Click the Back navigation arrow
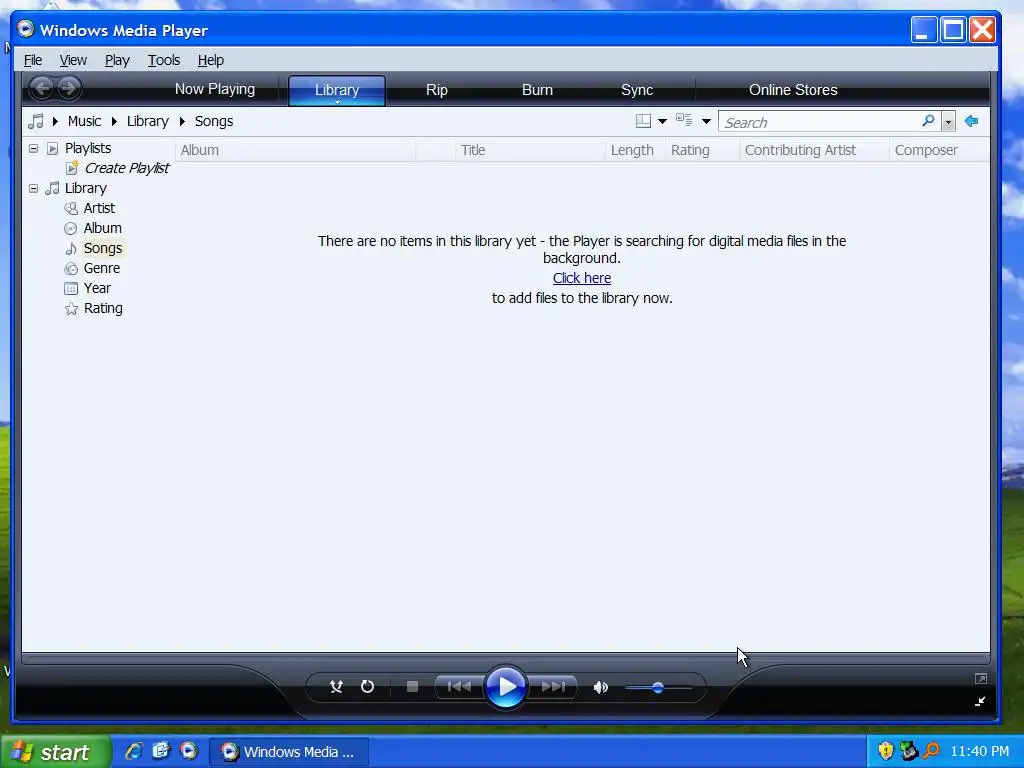 [42, 88]
